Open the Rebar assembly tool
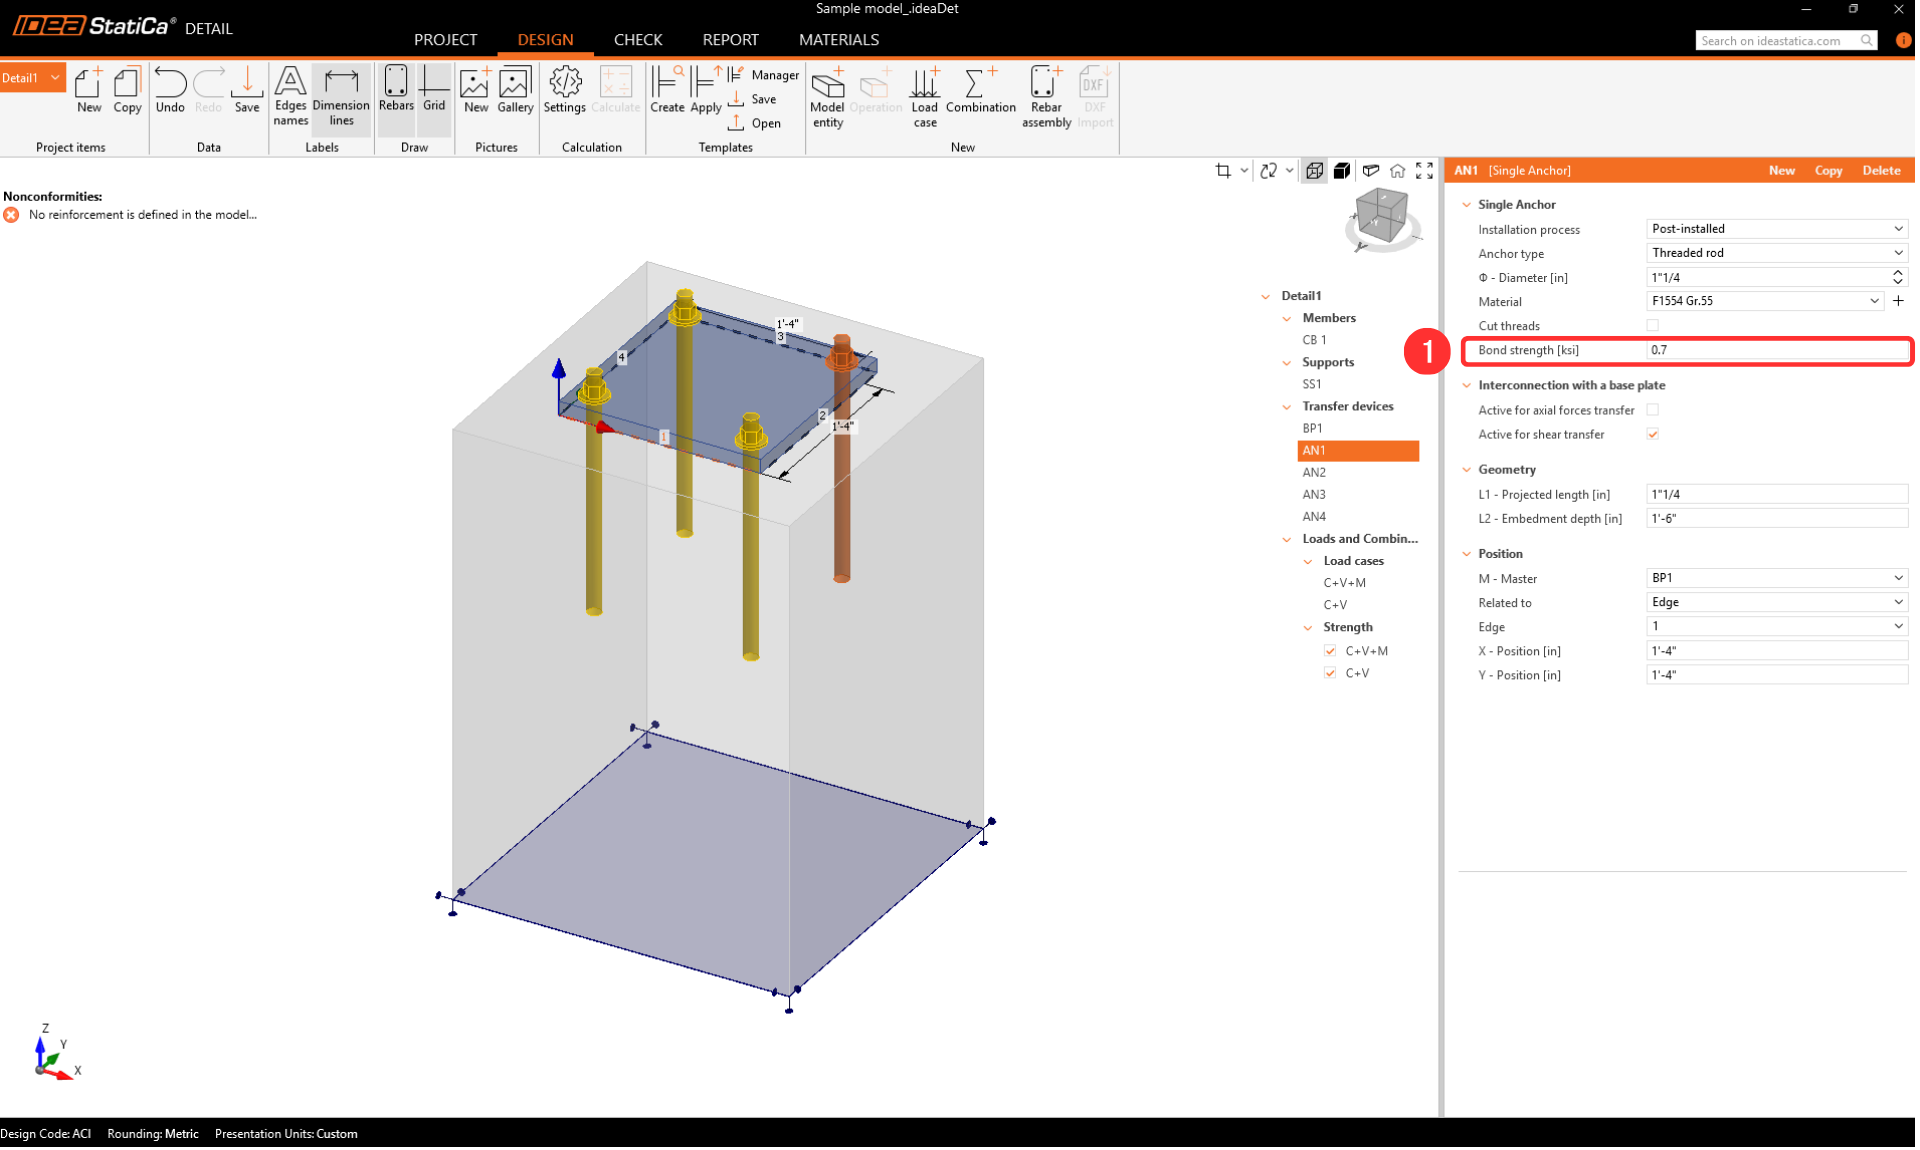The width and height of the screenshot is (1920, 1150). [1046, 96]
